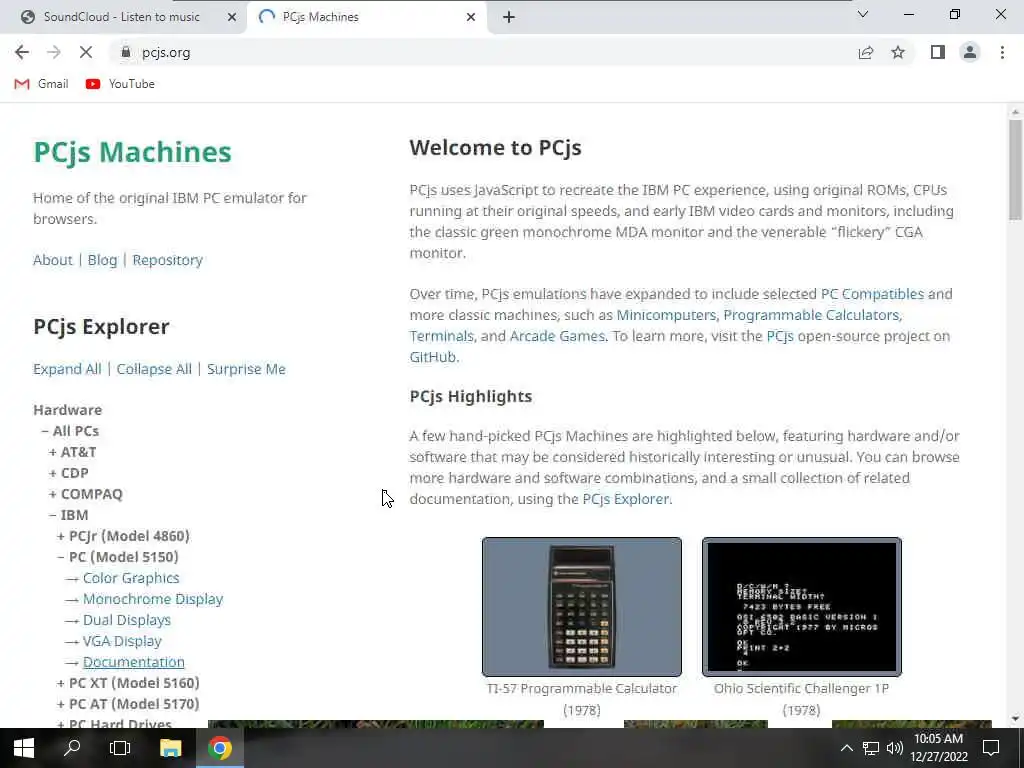Open the YouTube bookmark
Viewport: 1024px width, 768px height.
pyautogui.click(x=120, y=84)
